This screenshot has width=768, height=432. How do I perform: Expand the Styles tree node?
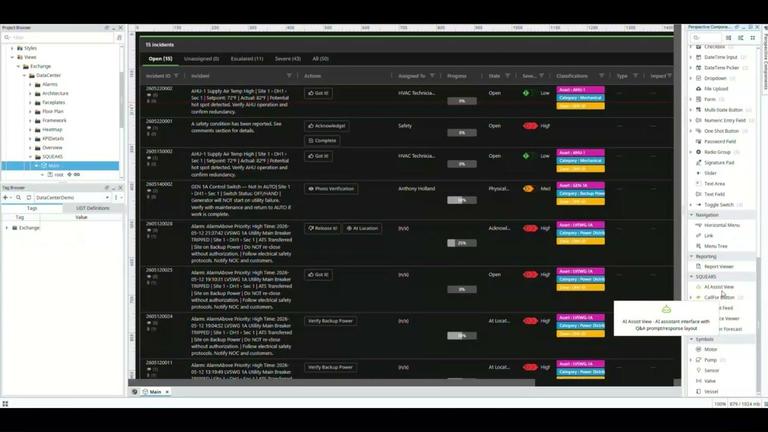tap(12, 48)
